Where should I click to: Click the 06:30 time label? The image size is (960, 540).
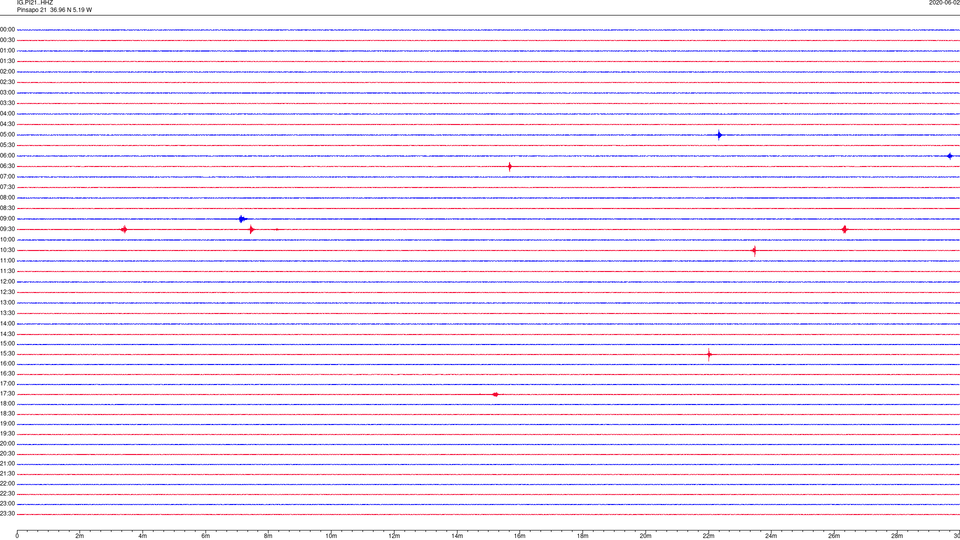pyautogui.click(x=7, y=166)
